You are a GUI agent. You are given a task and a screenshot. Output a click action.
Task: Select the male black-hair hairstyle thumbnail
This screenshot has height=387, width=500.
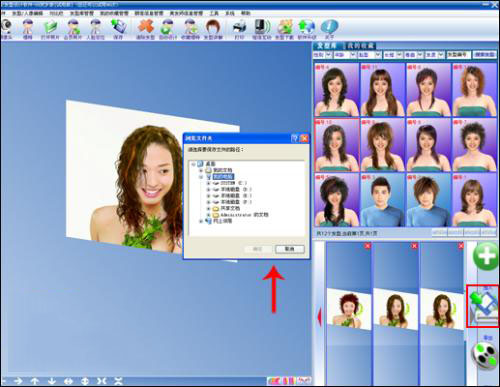(382, 199)
